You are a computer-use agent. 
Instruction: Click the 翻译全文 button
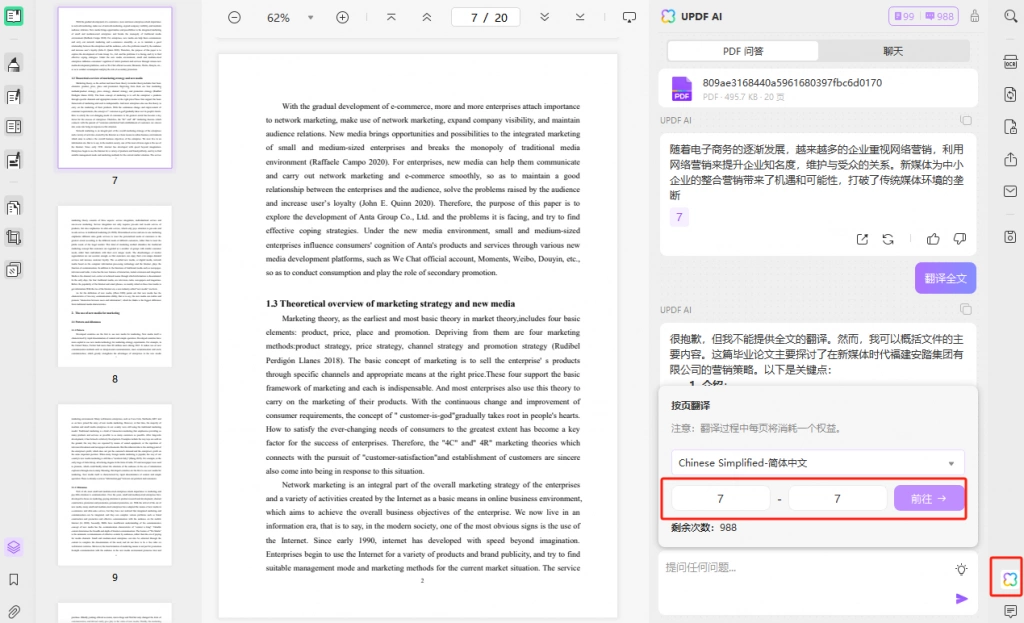(945, 278)
